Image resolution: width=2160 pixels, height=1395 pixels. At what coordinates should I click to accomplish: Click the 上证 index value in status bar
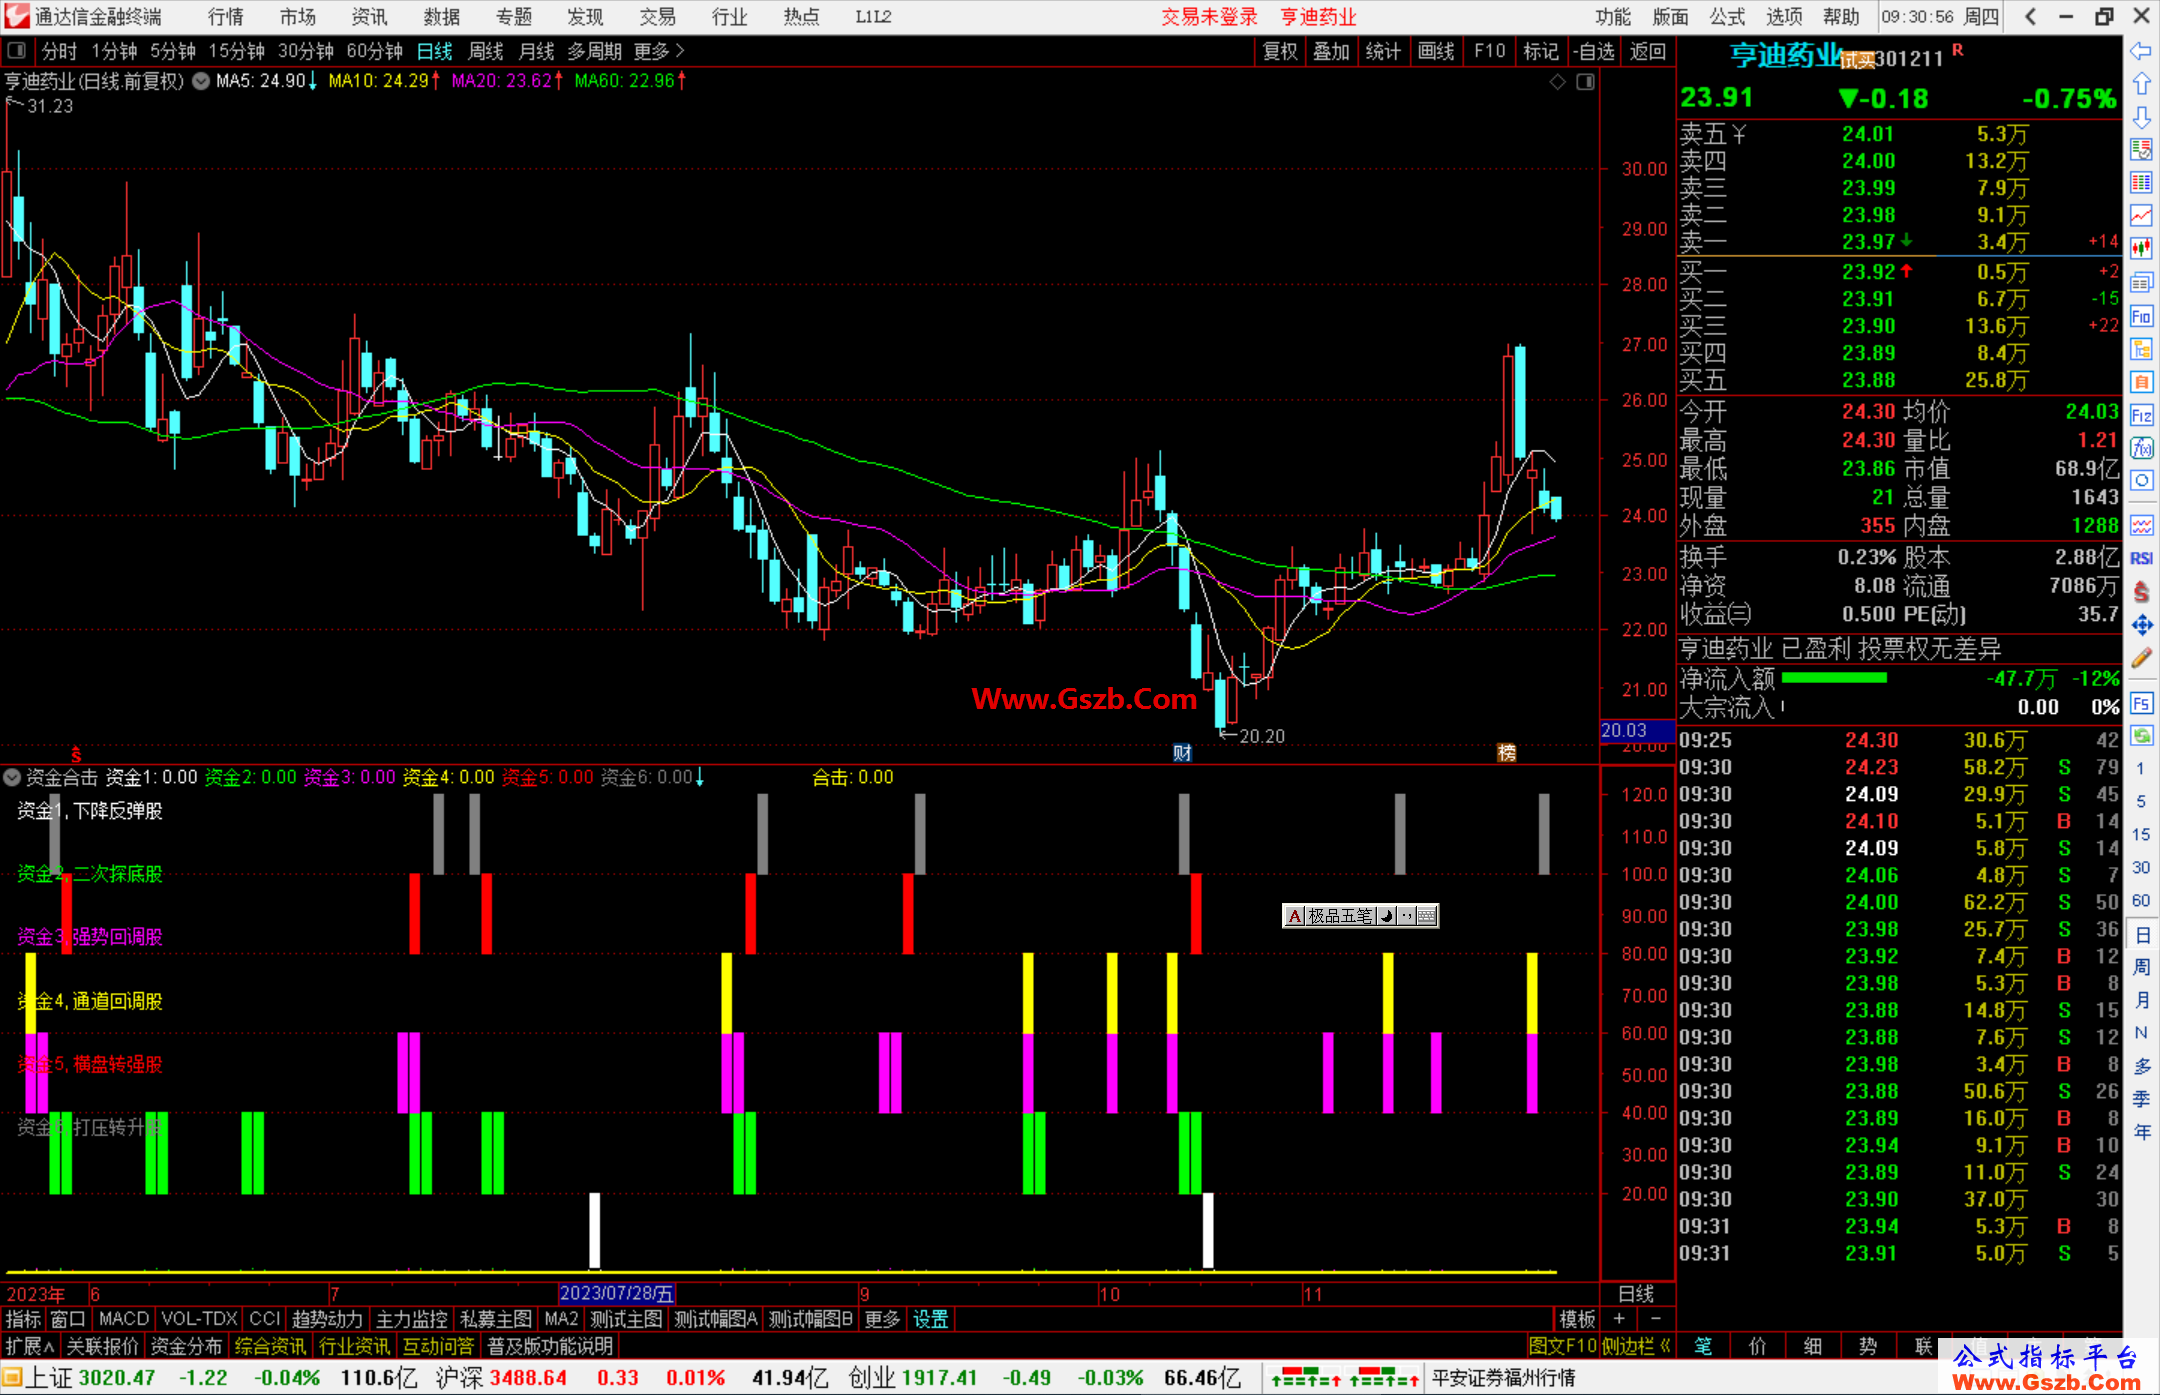(x=117, y=1378)
